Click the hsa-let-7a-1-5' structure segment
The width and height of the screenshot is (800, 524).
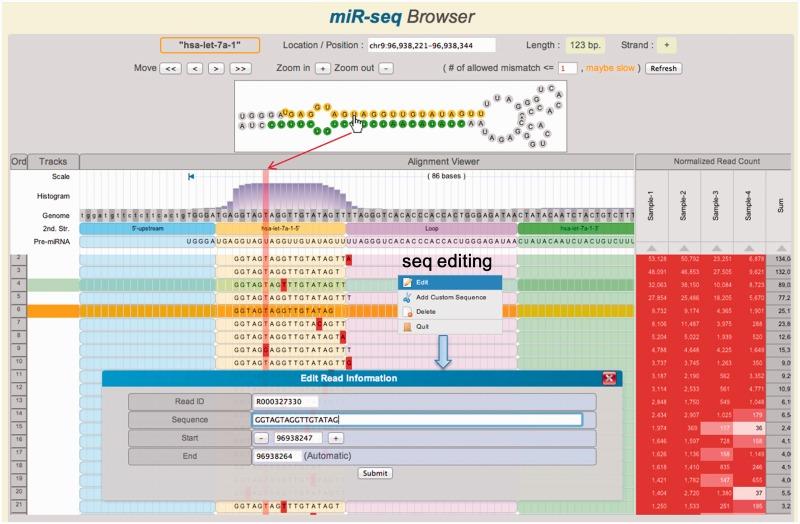point(281,229)
